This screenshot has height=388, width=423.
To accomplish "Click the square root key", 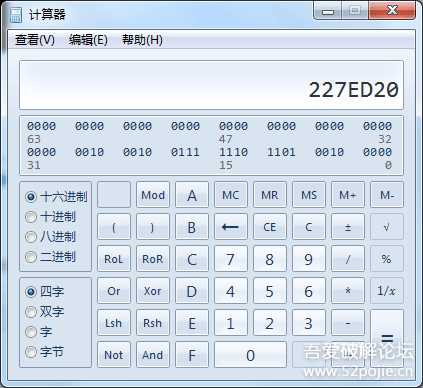I will [x=387, y=227].
